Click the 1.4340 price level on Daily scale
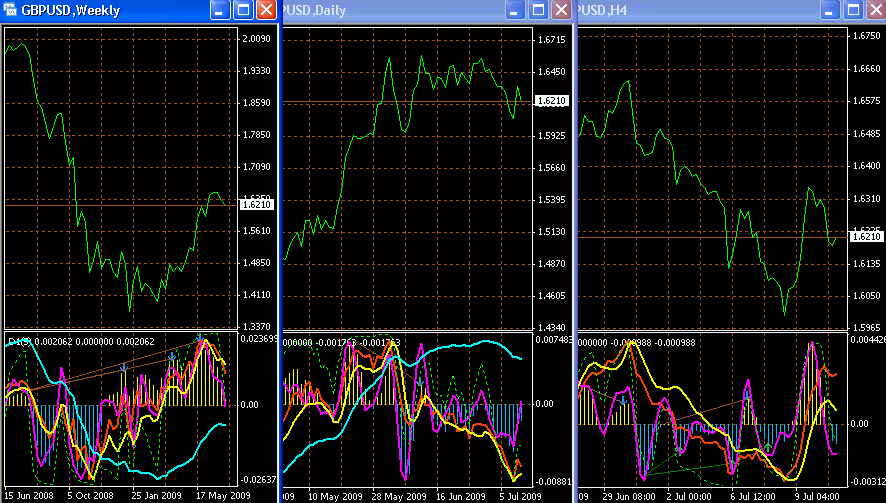 pos(551,327)
